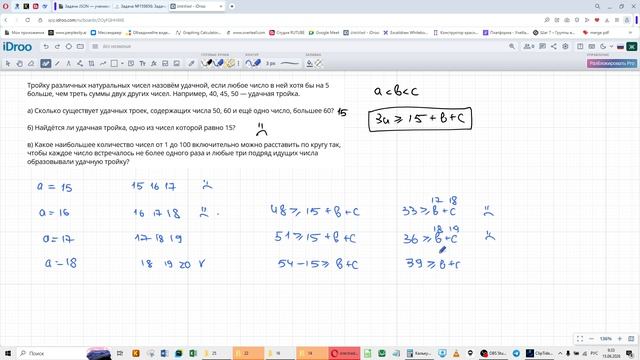The image size is (640, 360).
Task: Toggle dark mode moon icon
Action: point(603,47)
